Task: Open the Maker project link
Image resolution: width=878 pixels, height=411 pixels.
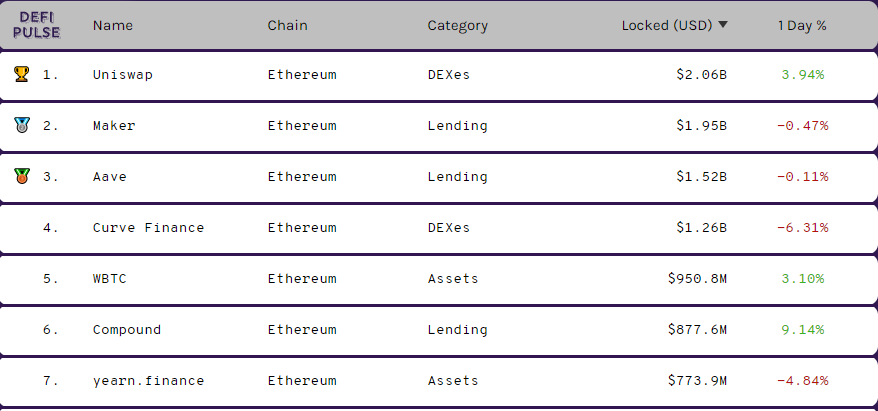Action: (114, 125)
